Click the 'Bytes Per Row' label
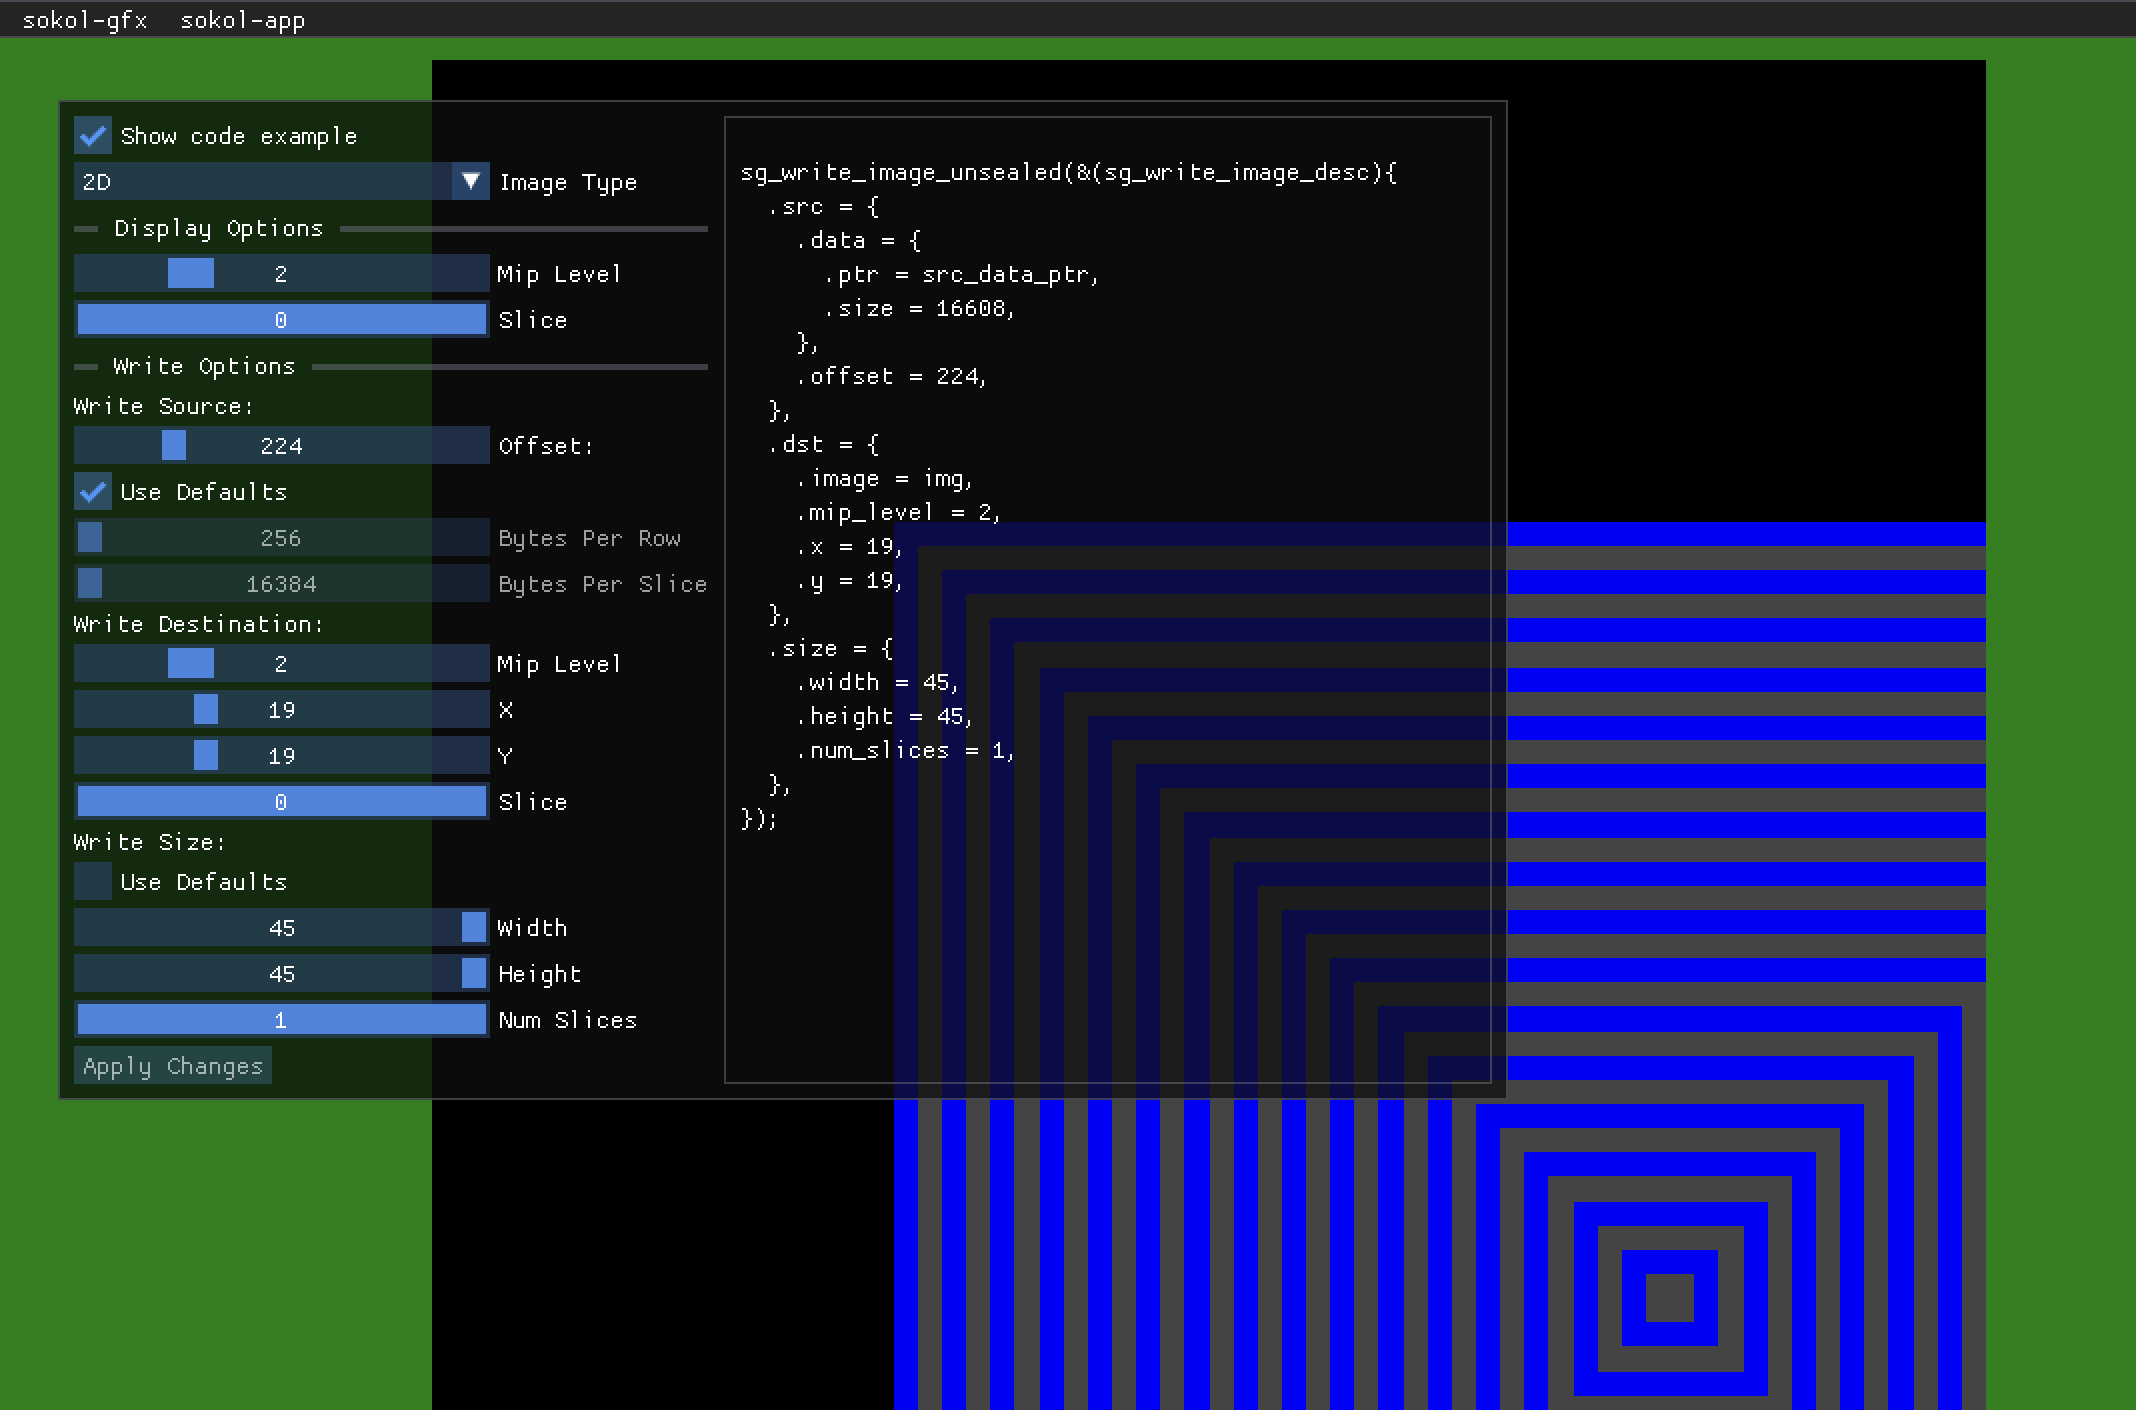 coord(590,538)
